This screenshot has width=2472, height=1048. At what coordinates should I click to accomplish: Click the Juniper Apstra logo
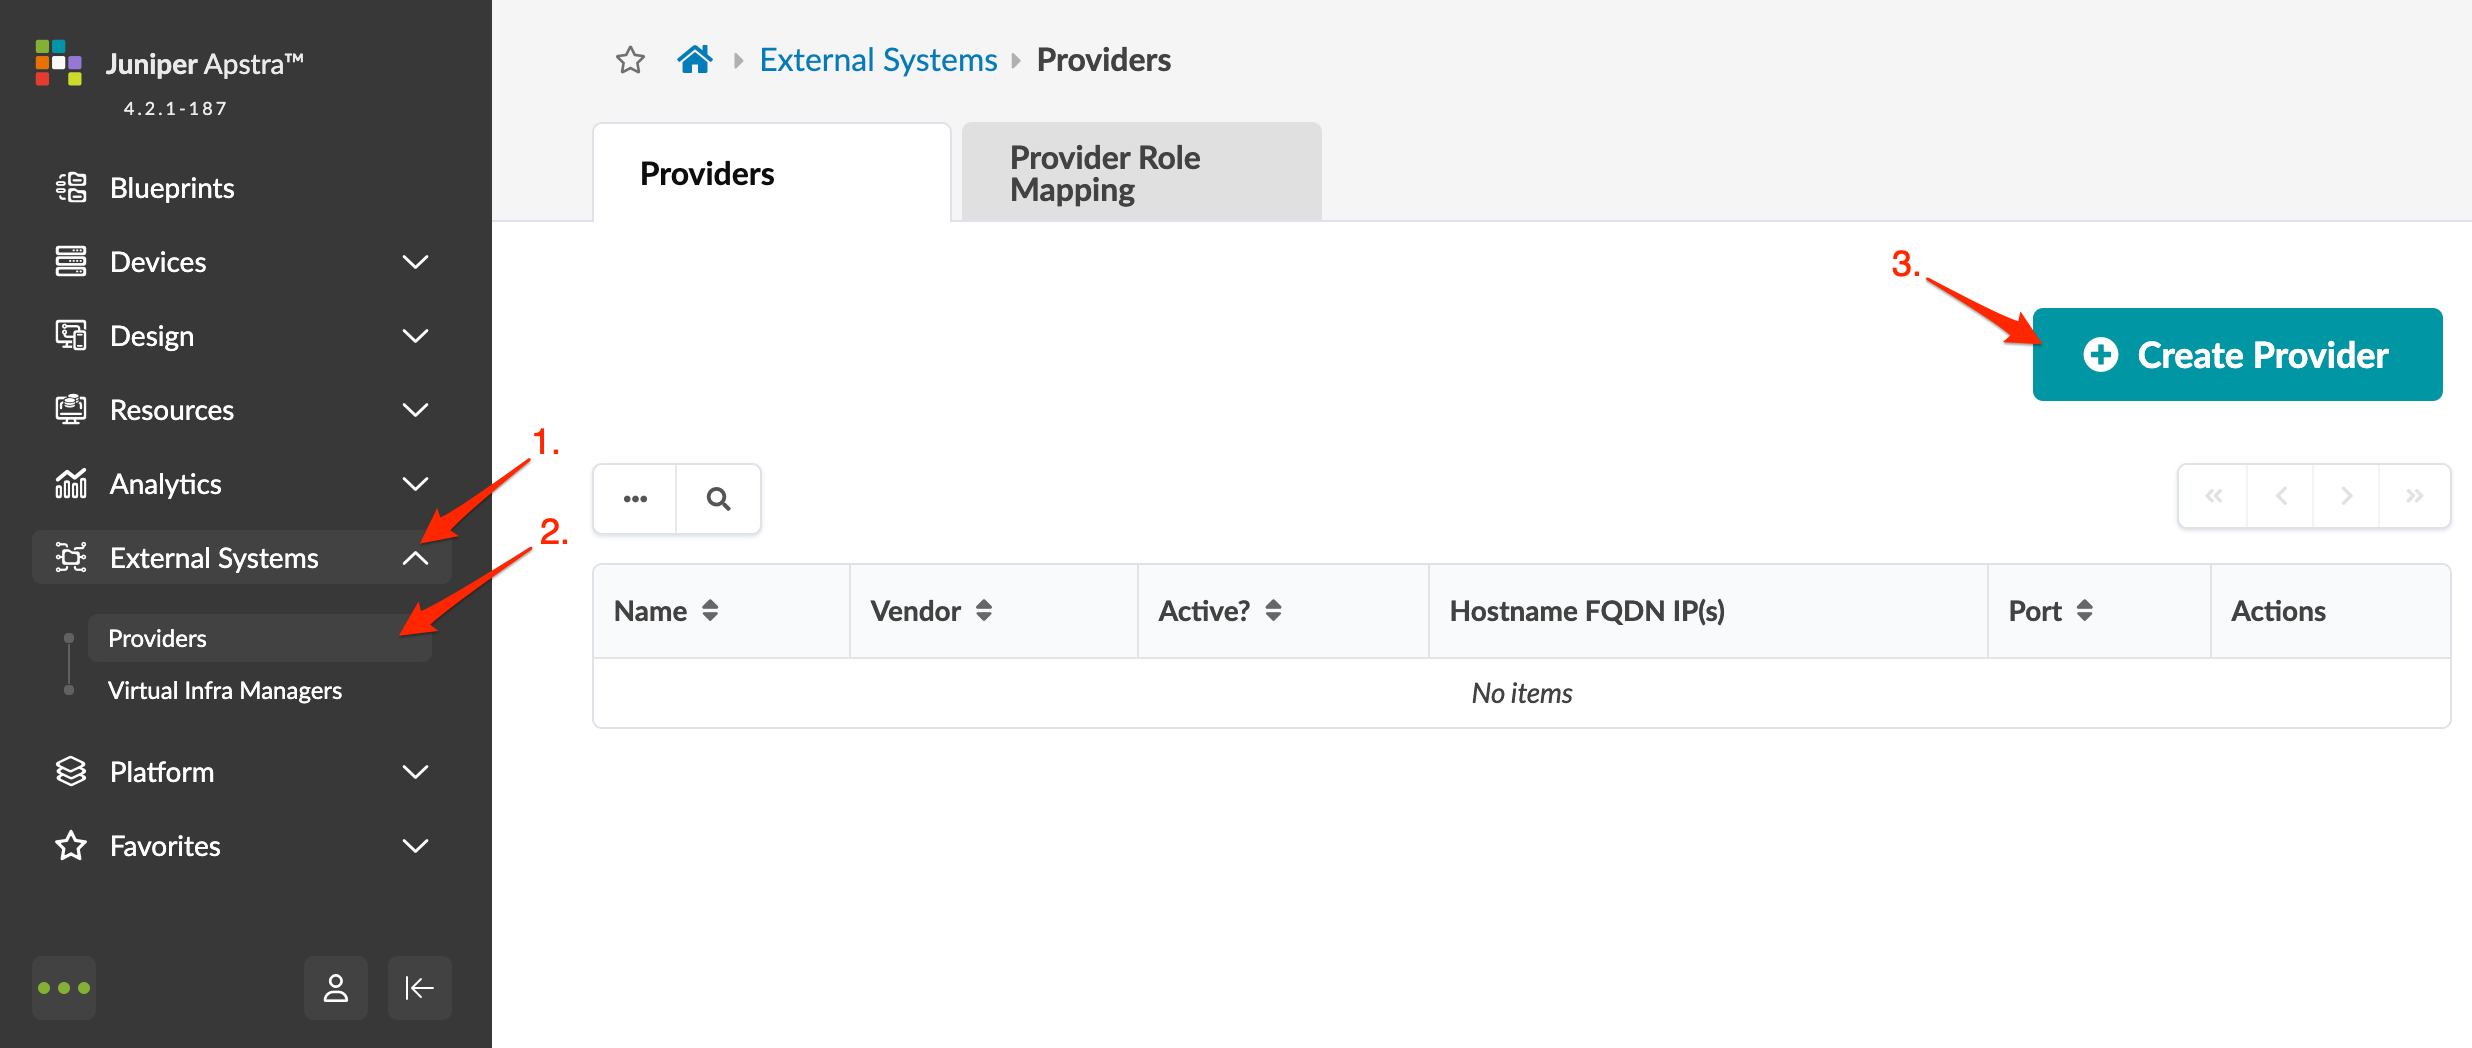click(58, 63)
